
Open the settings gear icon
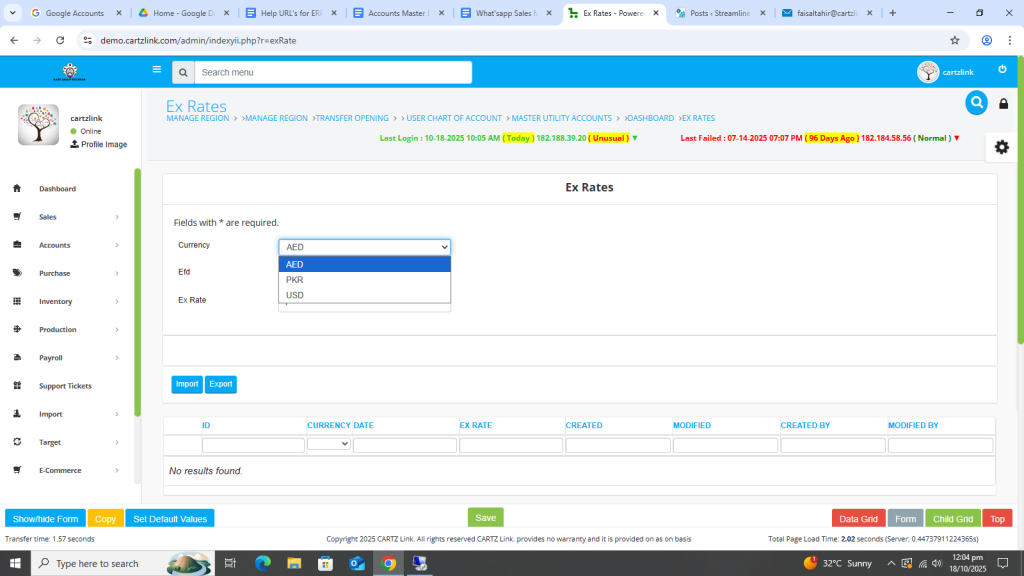tap(1001, 147)
